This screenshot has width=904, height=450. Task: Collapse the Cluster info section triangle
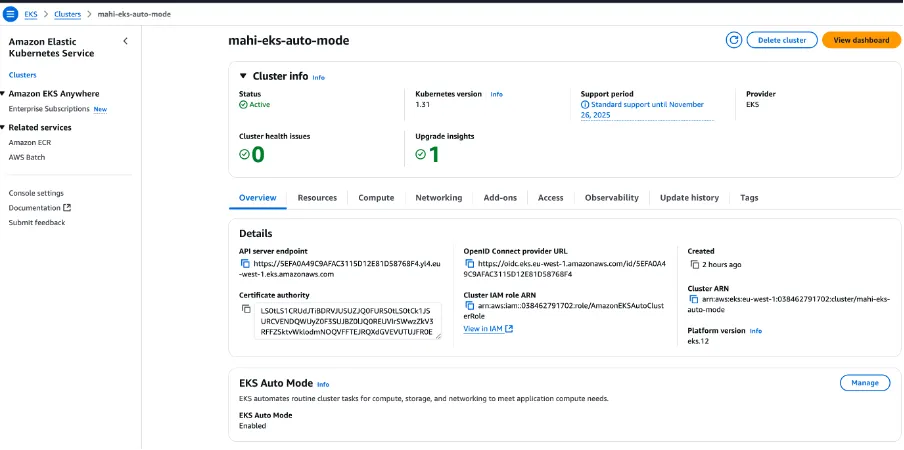coord(243,76)
